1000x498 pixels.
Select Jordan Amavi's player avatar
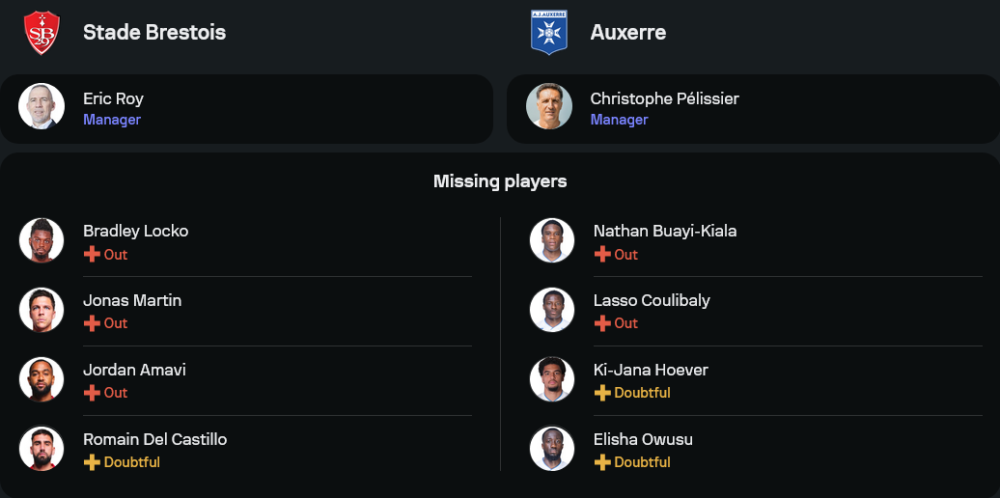pyautogui.click(x=41, y=379)
